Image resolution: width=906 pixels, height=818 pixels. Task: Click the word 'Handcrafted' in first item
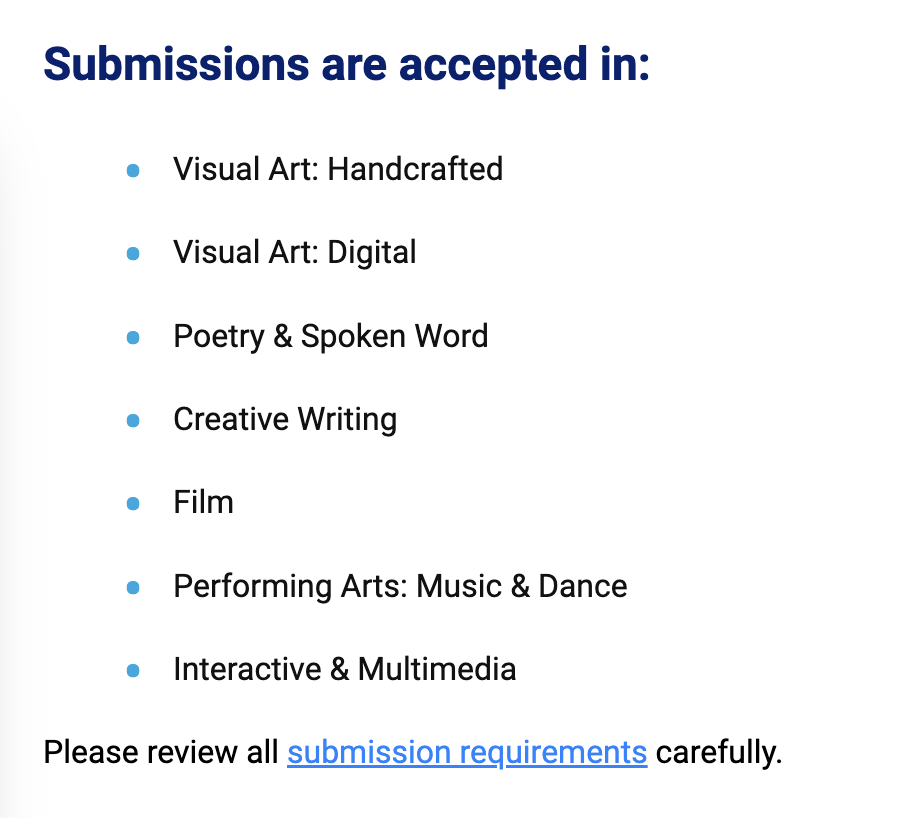[x=415, y=169]
